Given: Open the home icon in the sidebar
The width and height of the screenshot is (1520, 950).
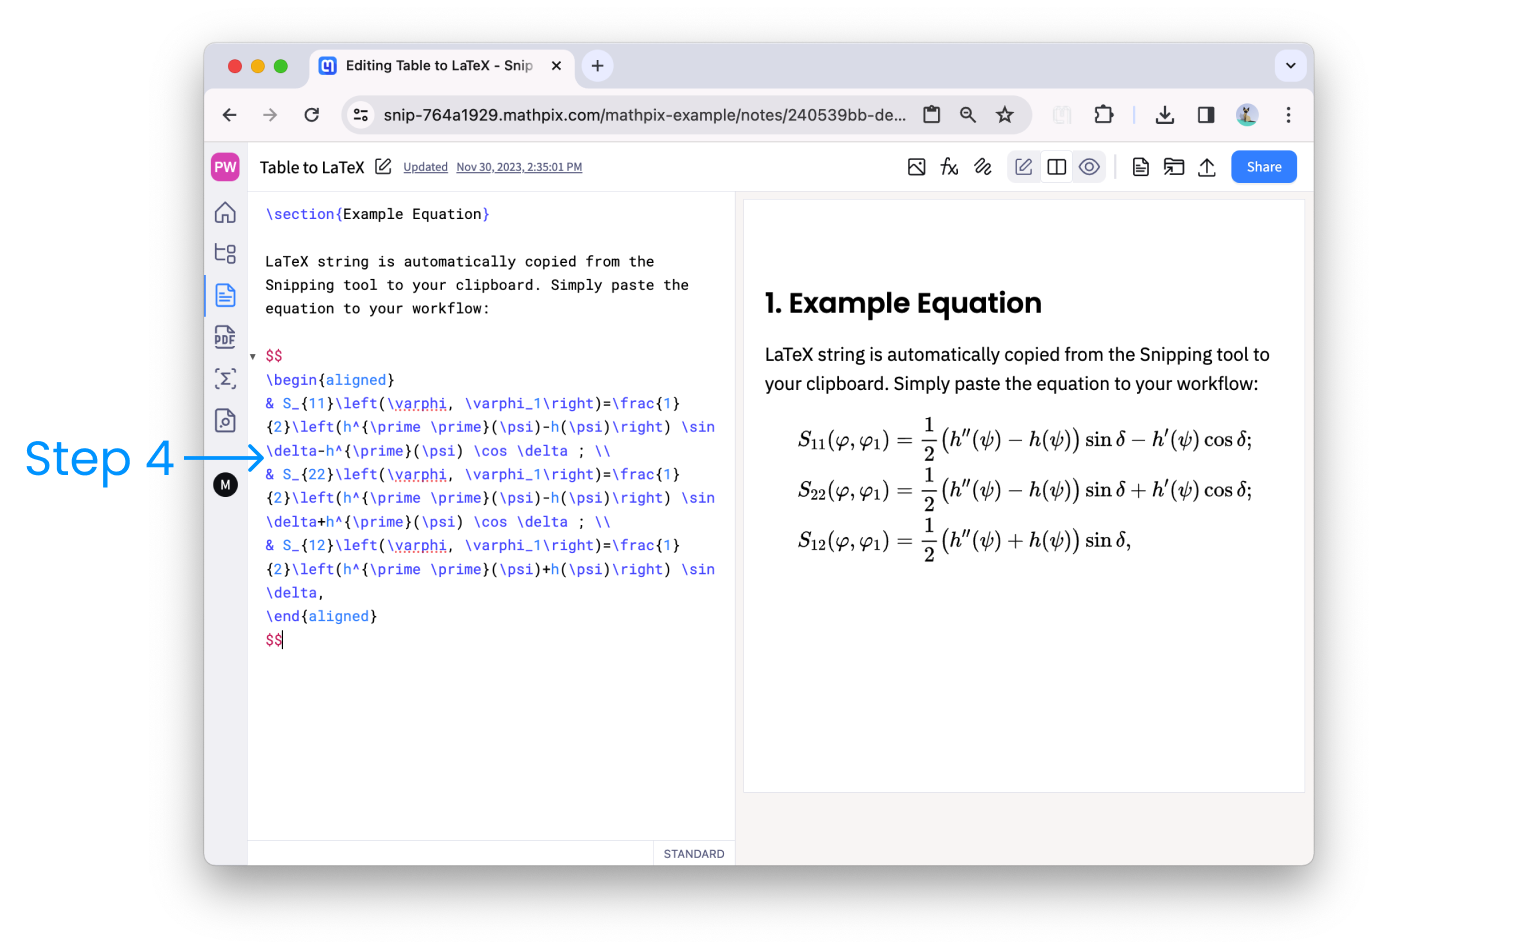Looking at the screenshot, I should tap(225, 212).
